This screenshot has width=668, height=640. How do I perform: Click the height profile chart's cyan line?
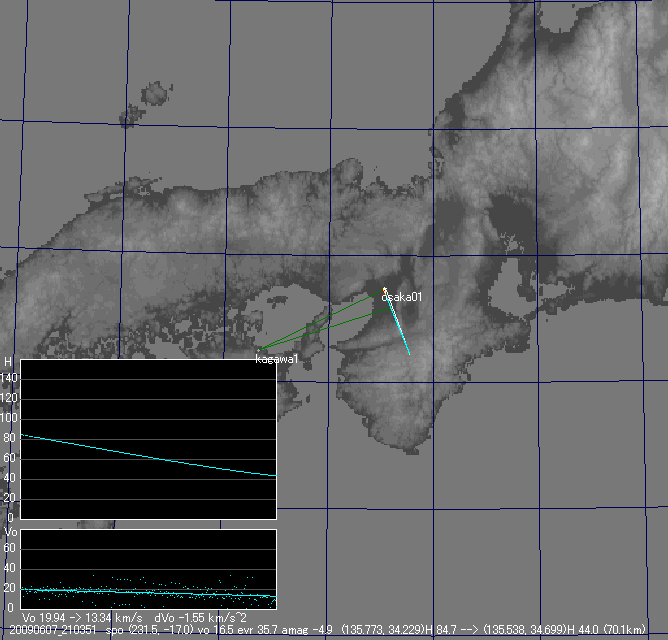coord(149,455)
